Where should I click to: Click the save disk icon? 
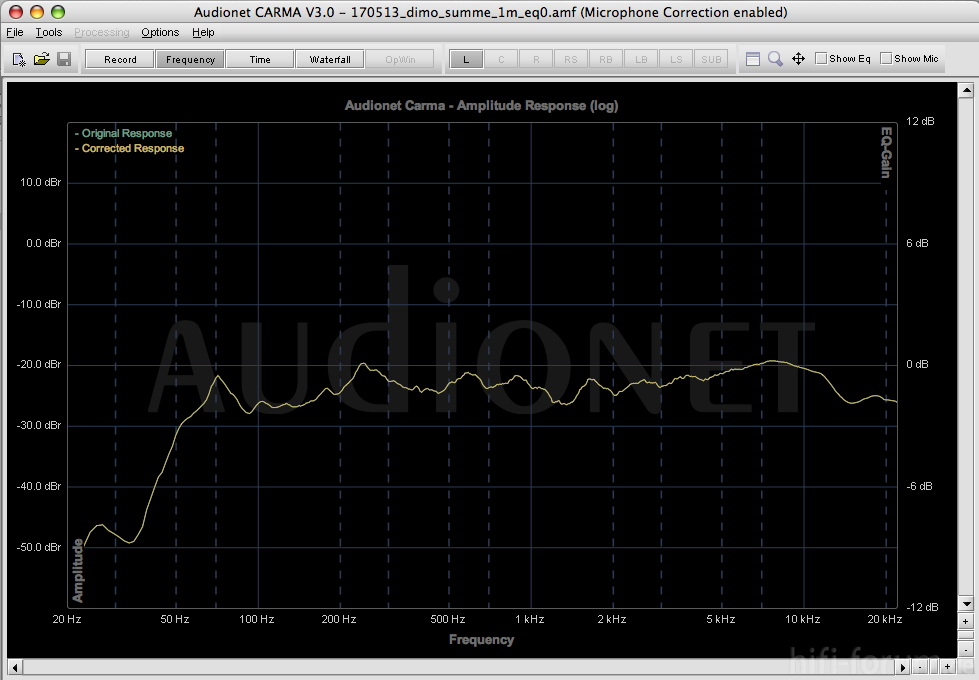pyautogui.click(x=64, y=59)
